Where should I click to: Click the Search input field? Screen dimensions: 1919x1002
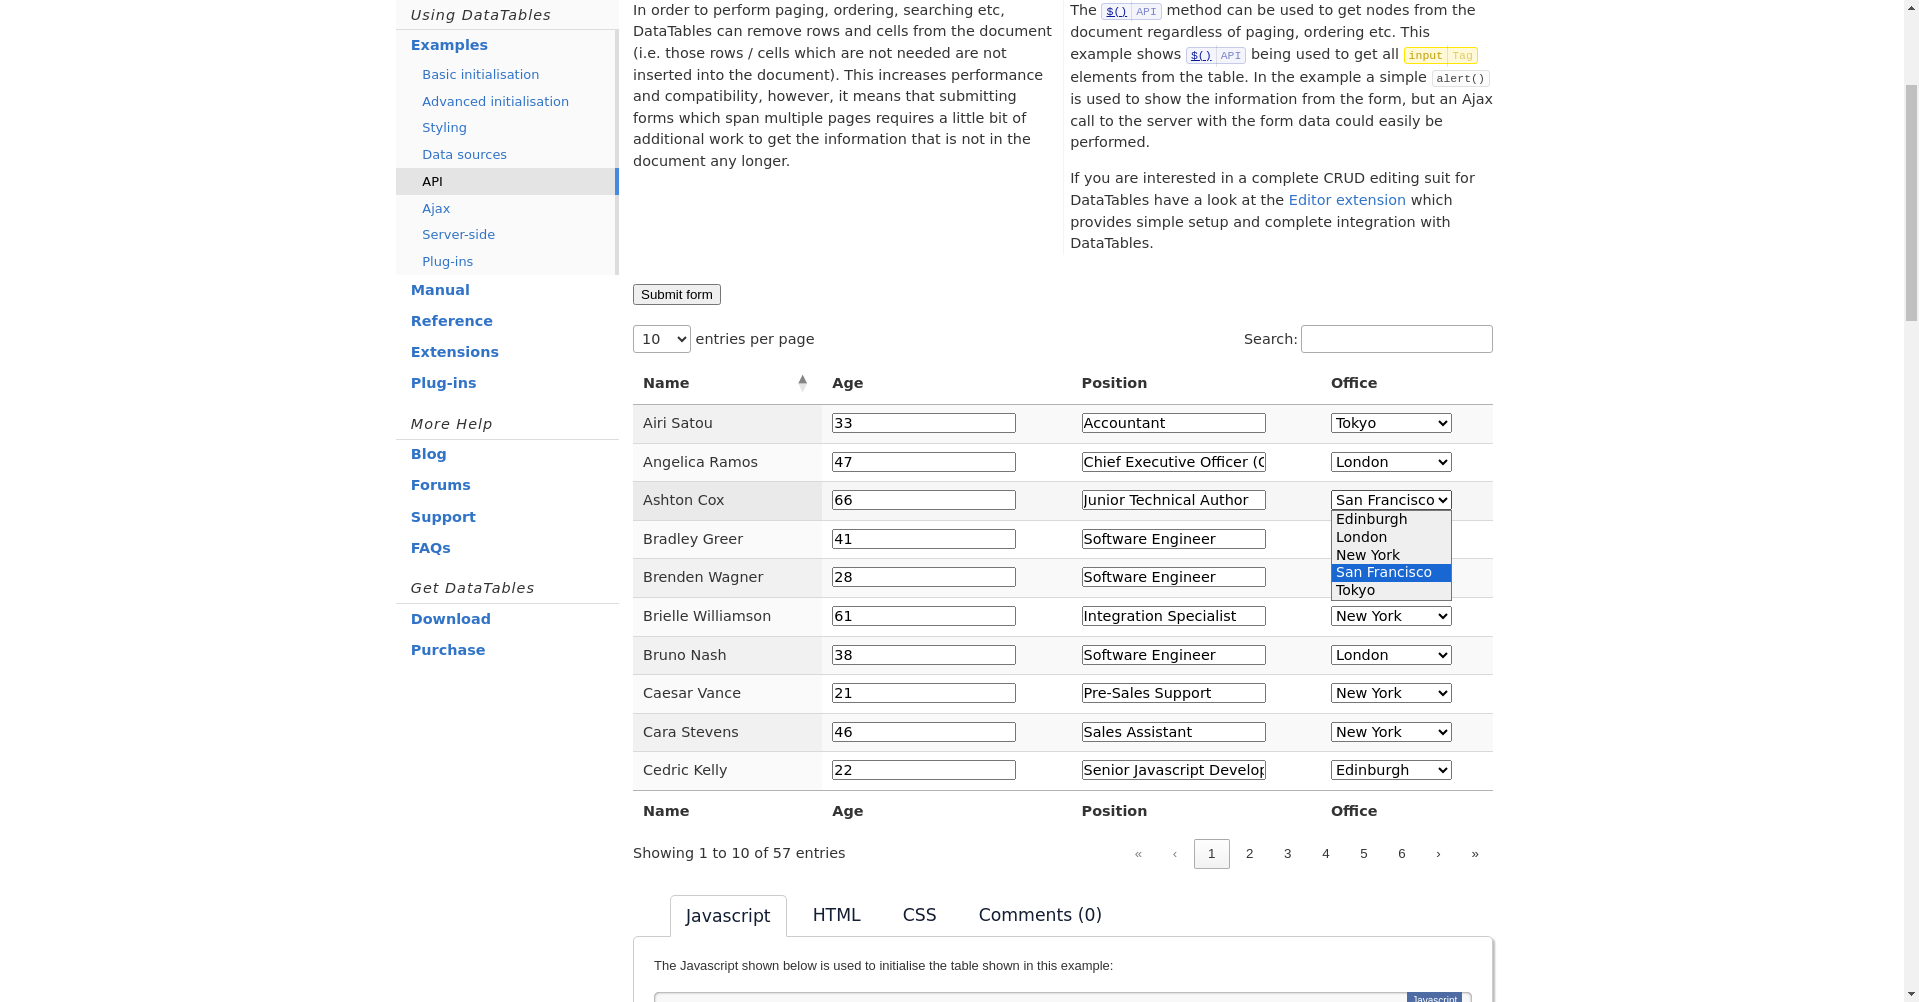(1396, 339)
